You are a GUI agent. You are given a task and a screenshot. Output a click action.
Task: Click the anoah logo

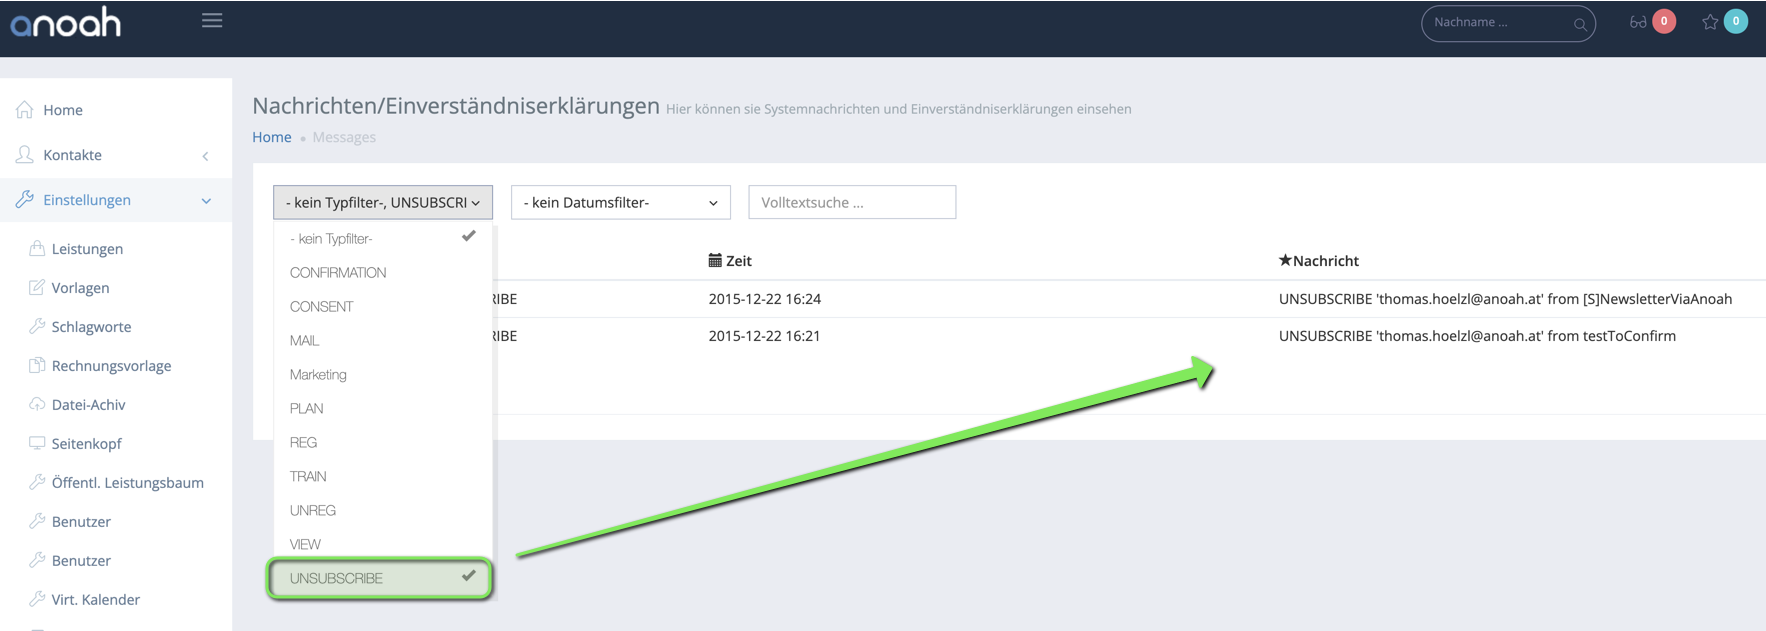click(66, 23)
